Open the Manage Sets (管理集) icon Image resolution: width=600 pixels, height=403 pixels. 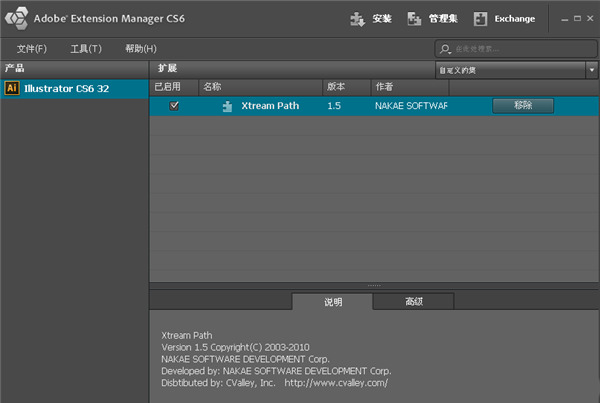click(414, 19)
